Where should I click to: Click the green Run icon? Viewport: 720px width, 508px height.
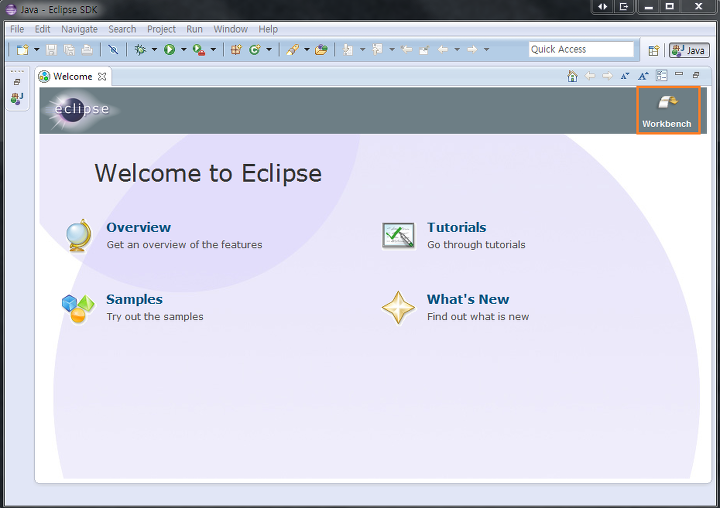tap(169, 50)
